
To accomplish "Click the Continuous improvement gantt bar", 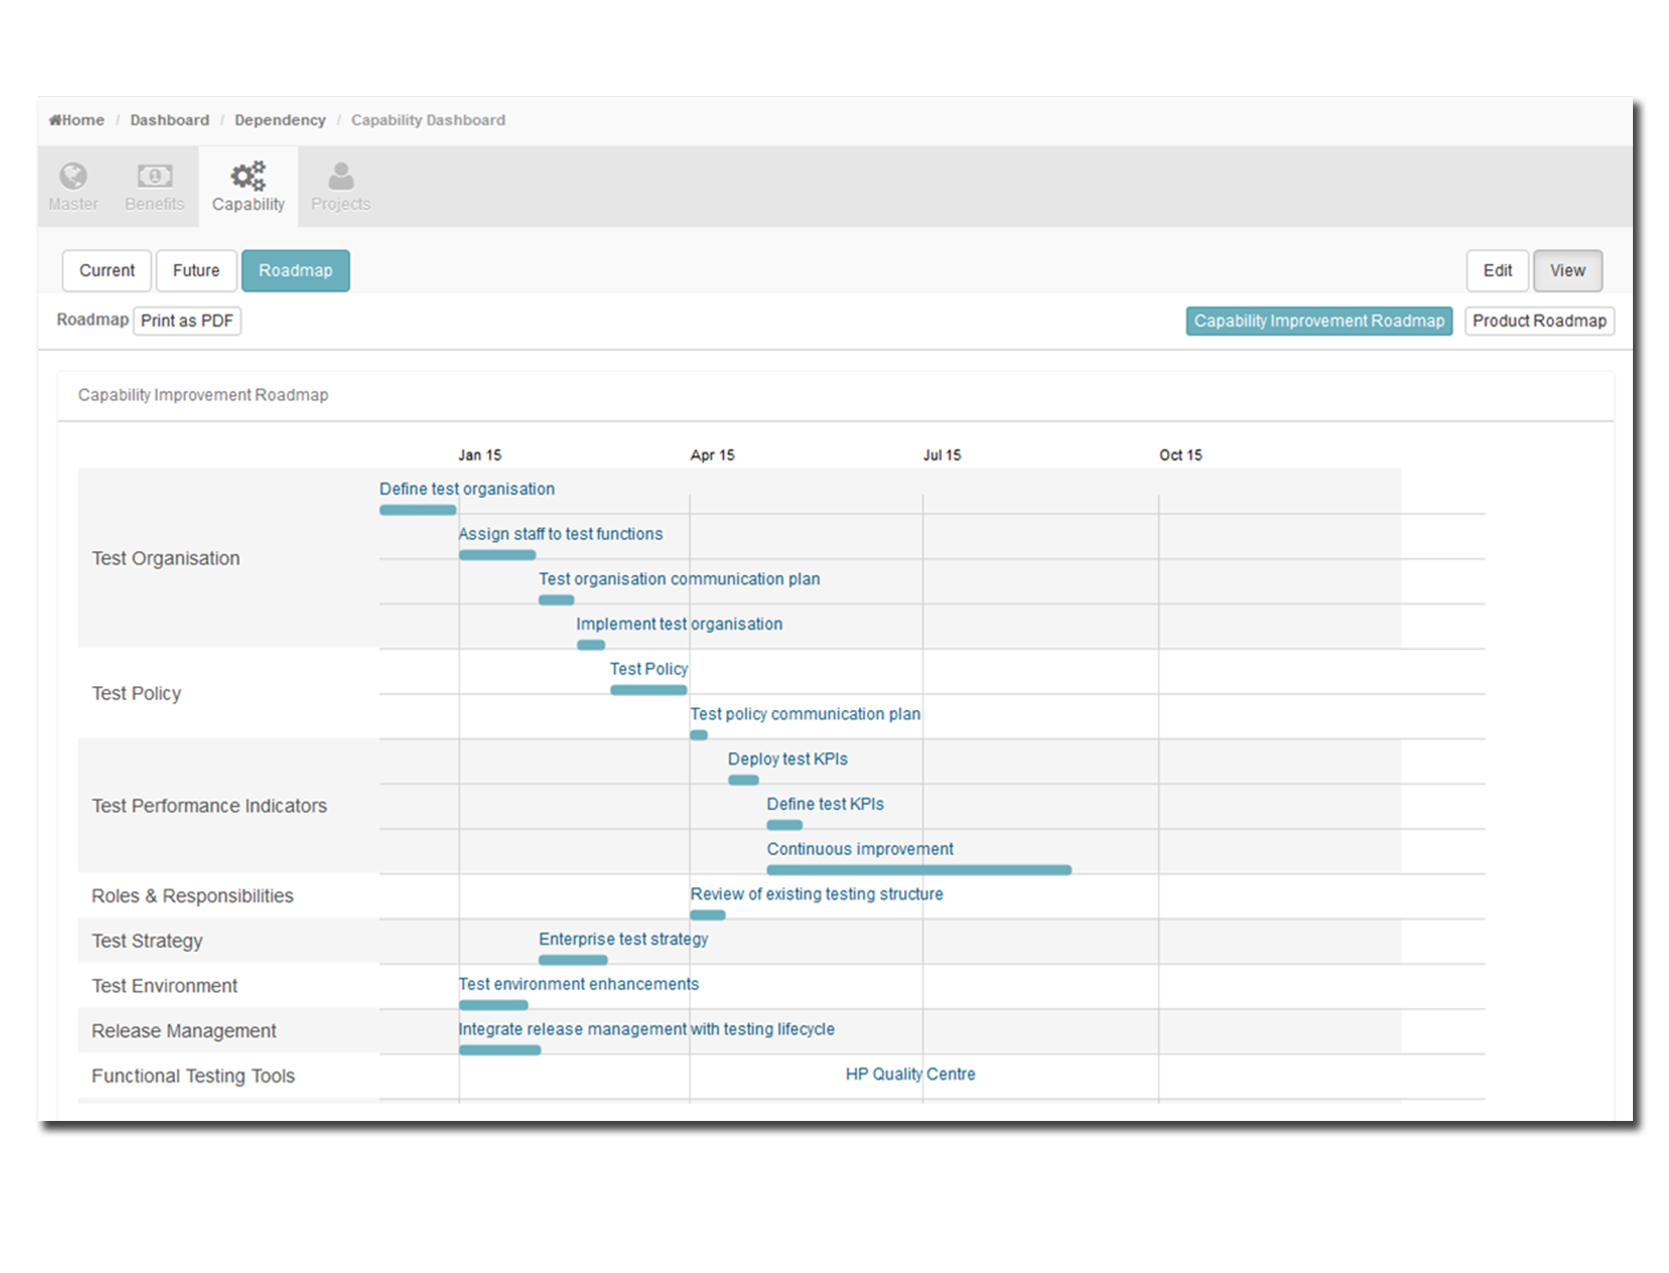I will point(919,870).
